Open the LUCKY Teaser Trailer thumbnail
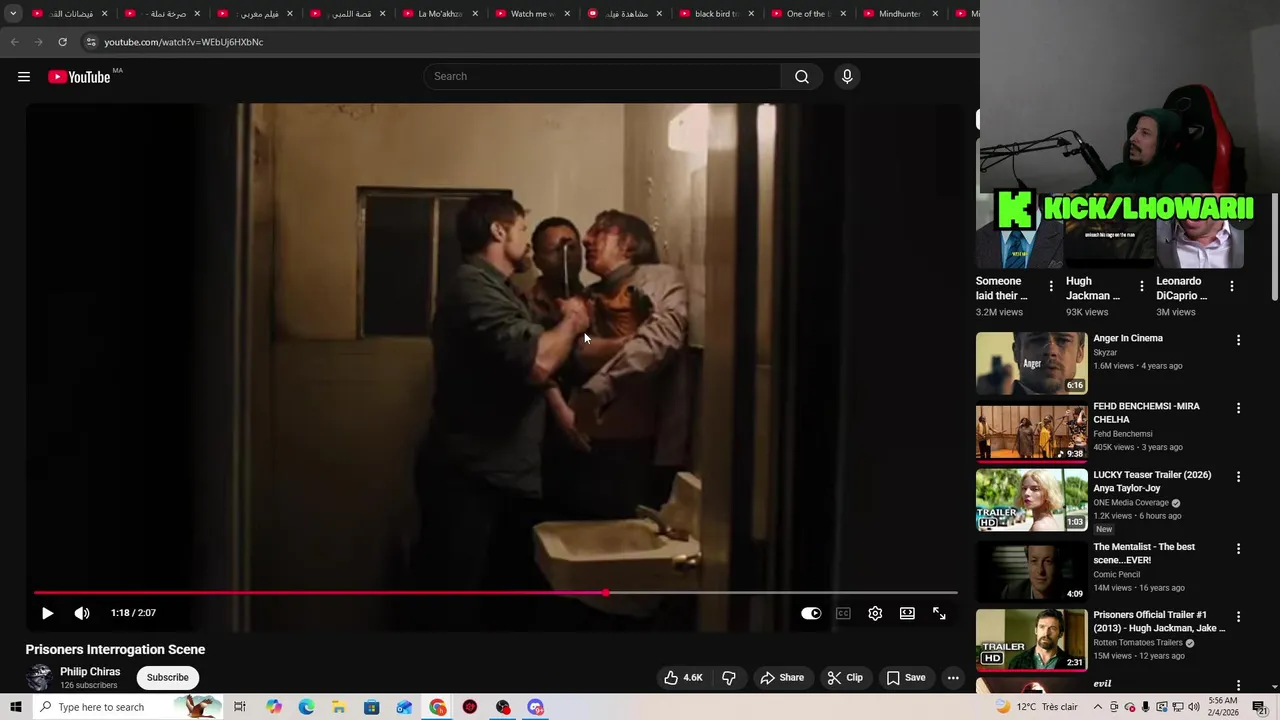1280x720 pixels. [x=1031, y=500]
